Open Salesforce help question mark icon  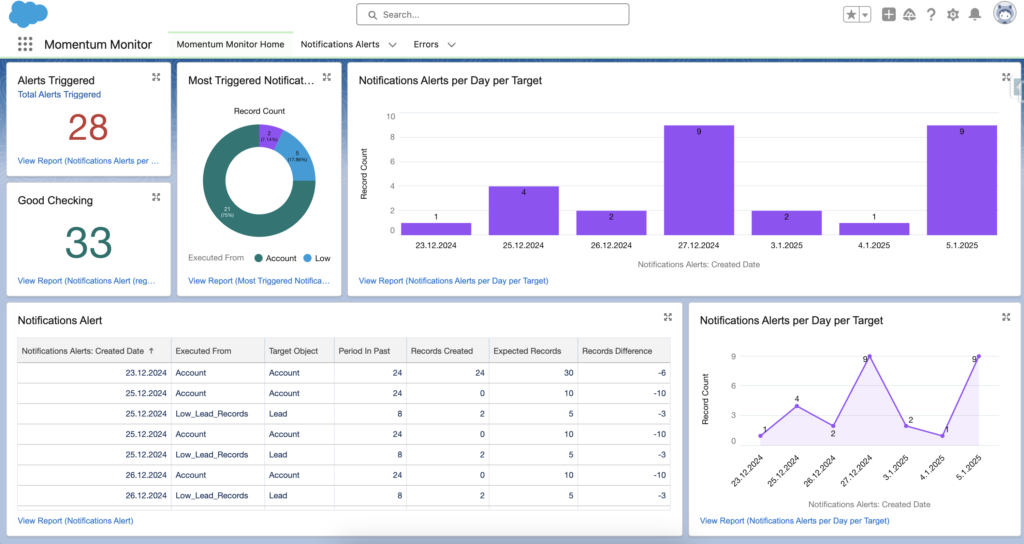(x=931, y=14)
